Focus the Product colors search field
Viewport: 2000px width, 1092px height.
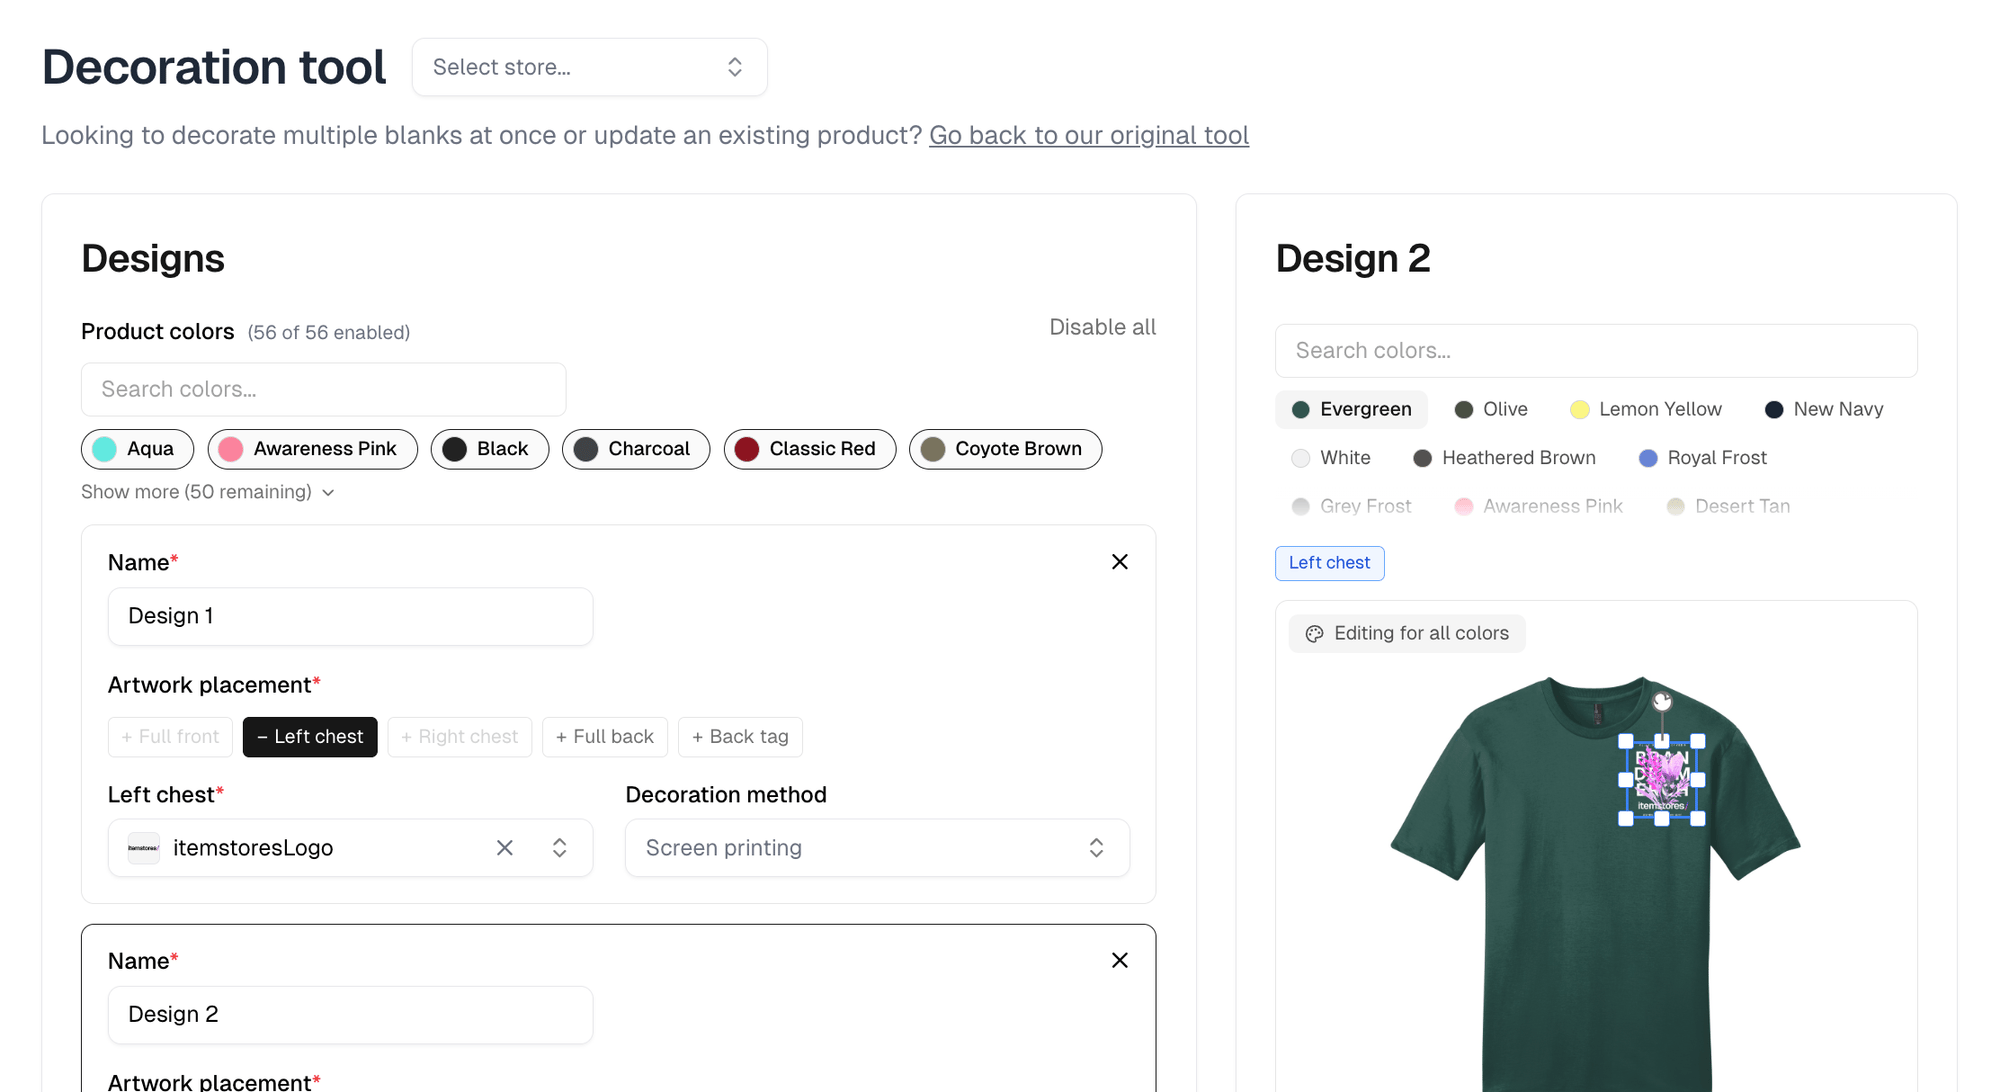coord(323,389)
